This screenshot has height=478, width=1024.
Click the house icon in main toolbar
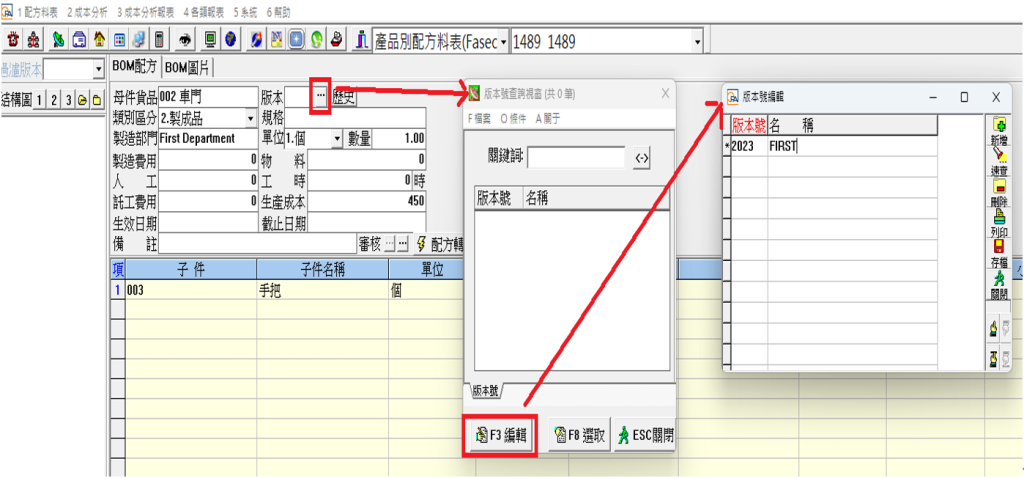click(x=99, y=41)
